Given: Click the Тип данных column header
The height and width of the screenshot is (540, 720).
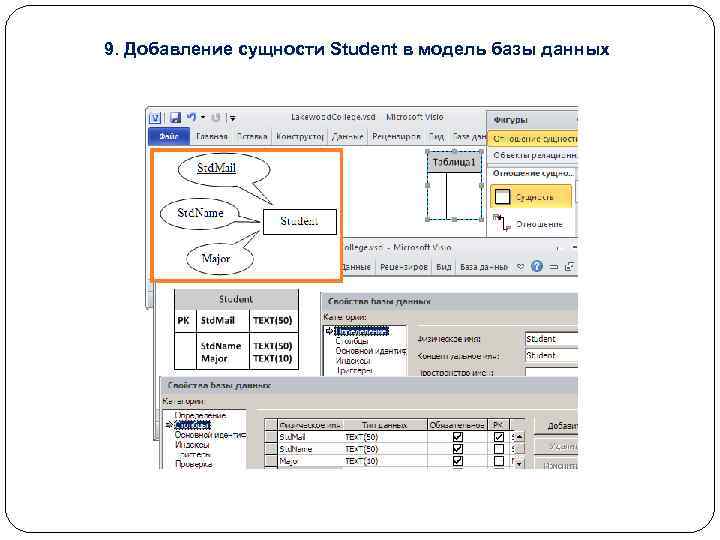Looking at the screenshot, I should coord(385,425).
